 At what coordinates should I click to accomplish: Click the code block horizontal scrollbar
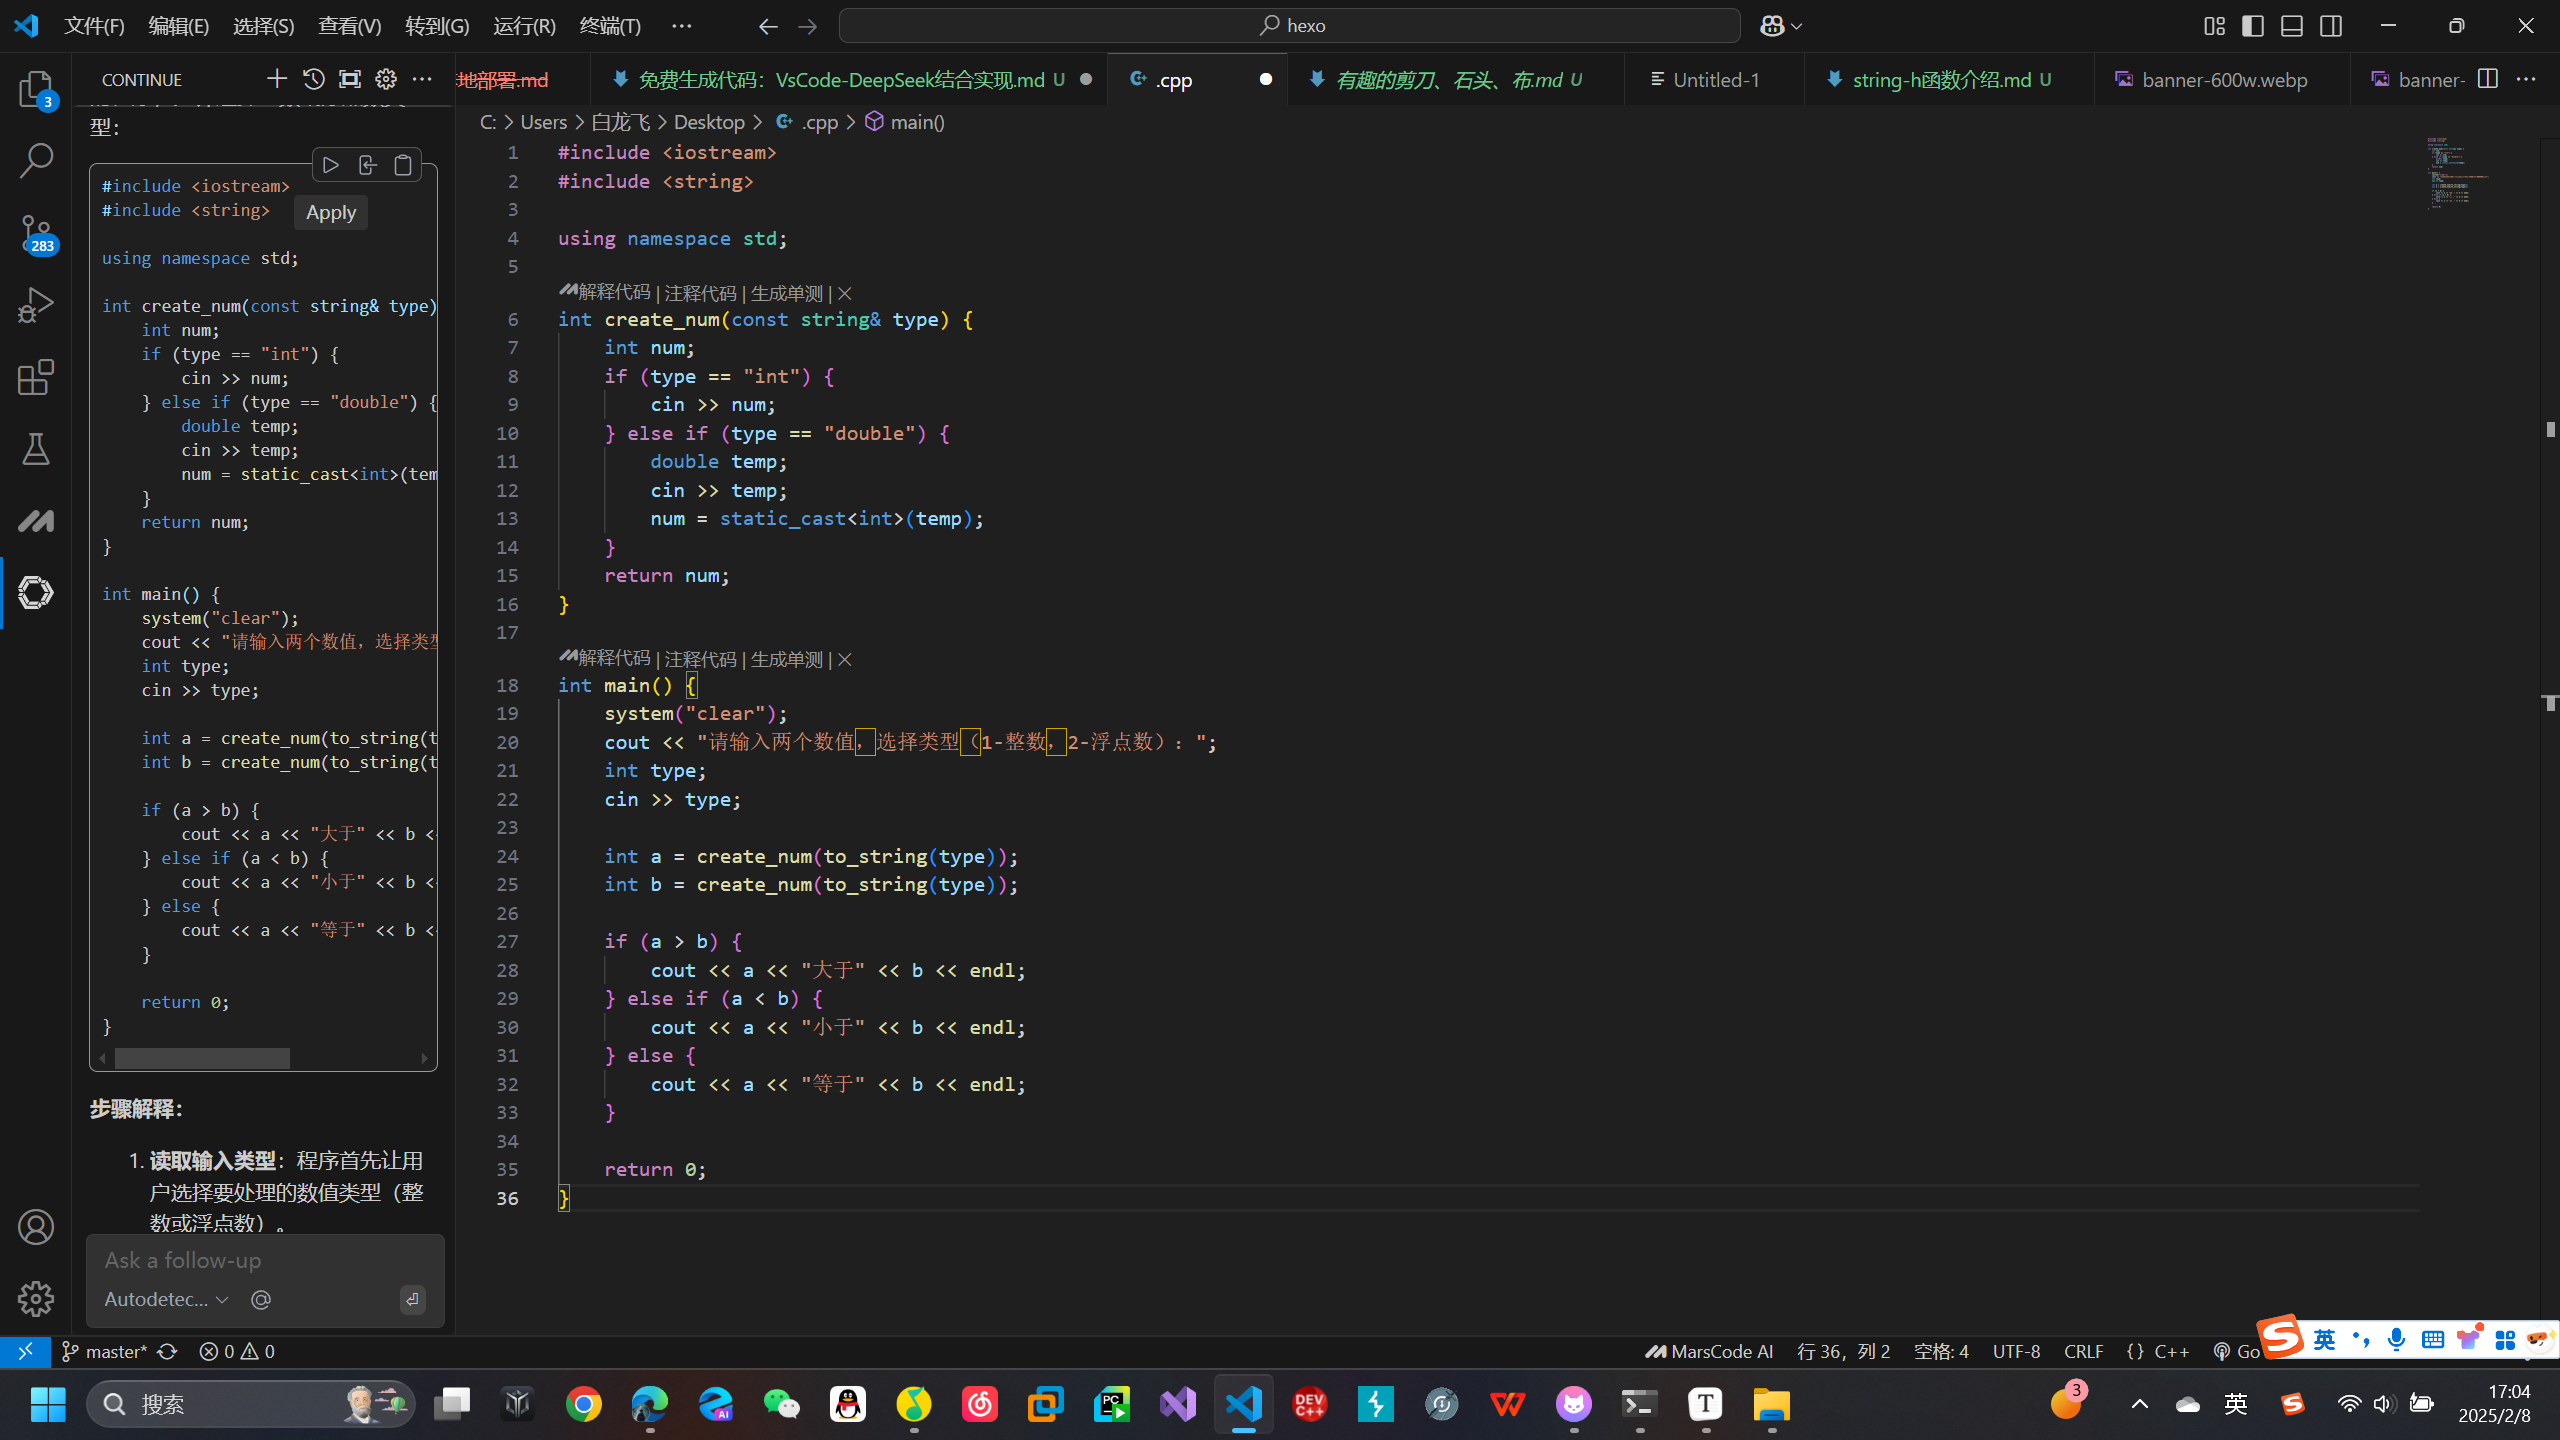click(202, 1058)
